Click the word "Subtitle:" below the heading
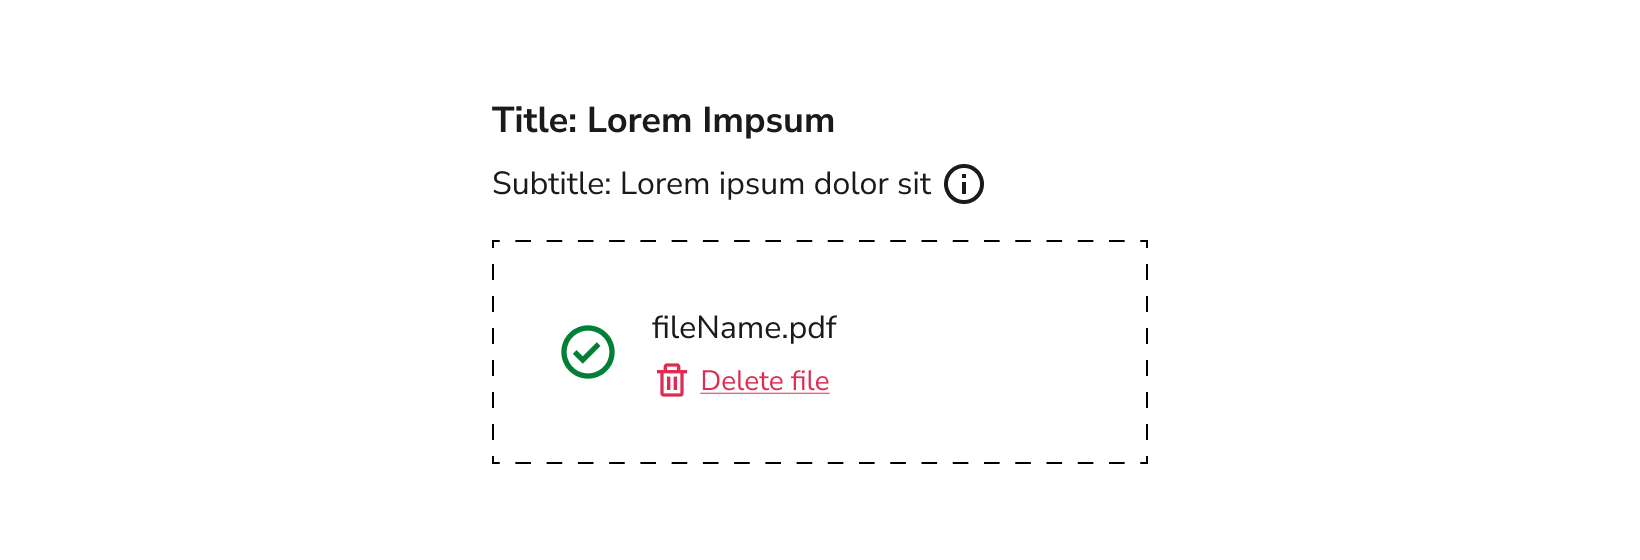 (x=551, y=184)
